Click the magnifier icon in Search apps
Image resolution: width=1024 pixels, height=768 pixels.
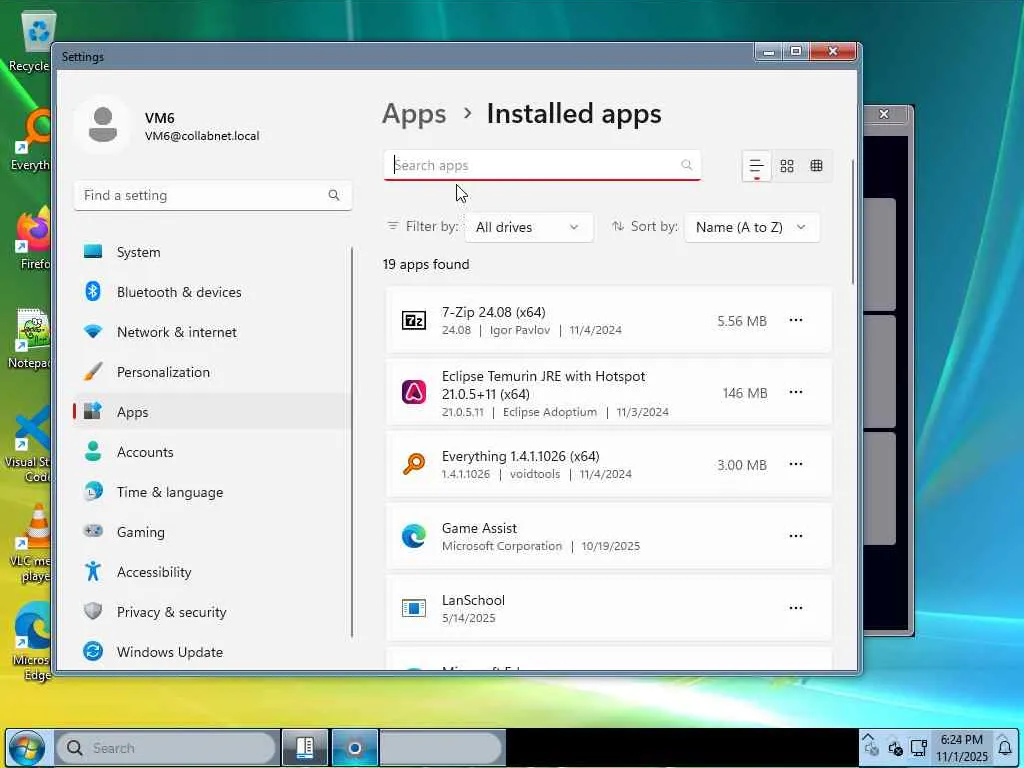pos(686,165)
